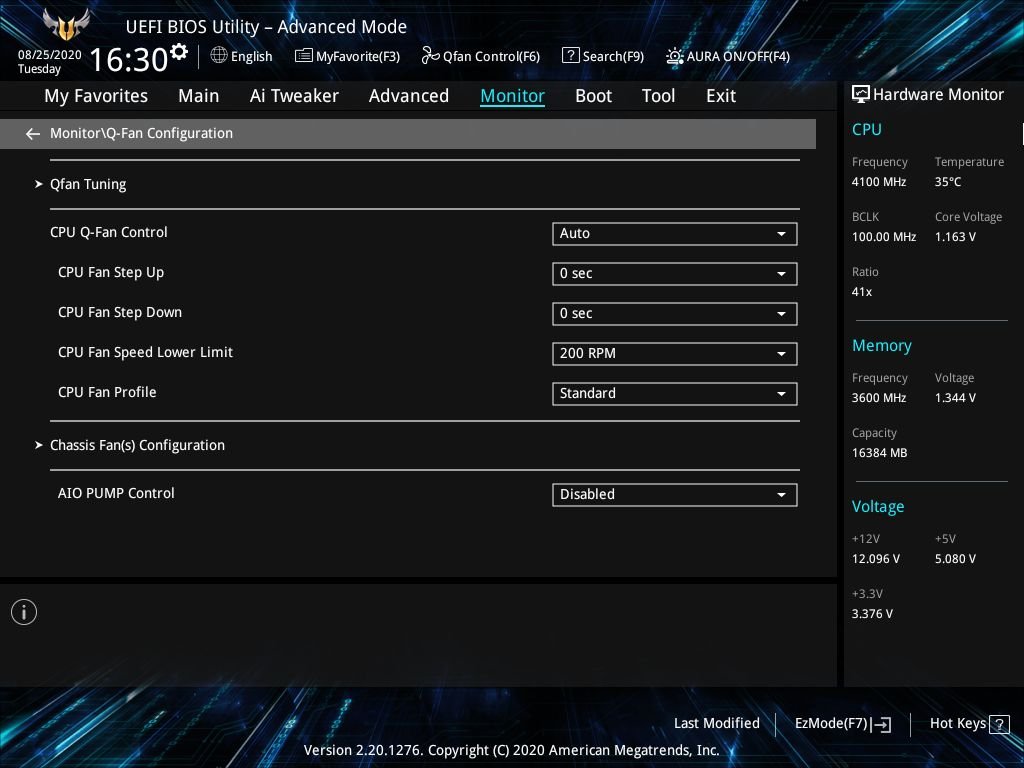Select the CPU Fan Step Down label
Screen dimensions: 1024x768
(x=120, y=312)
